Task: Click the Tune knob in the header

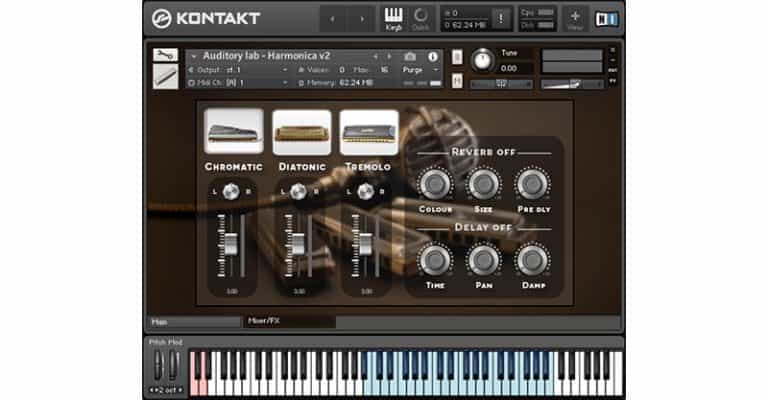Action: click(482, 60)
